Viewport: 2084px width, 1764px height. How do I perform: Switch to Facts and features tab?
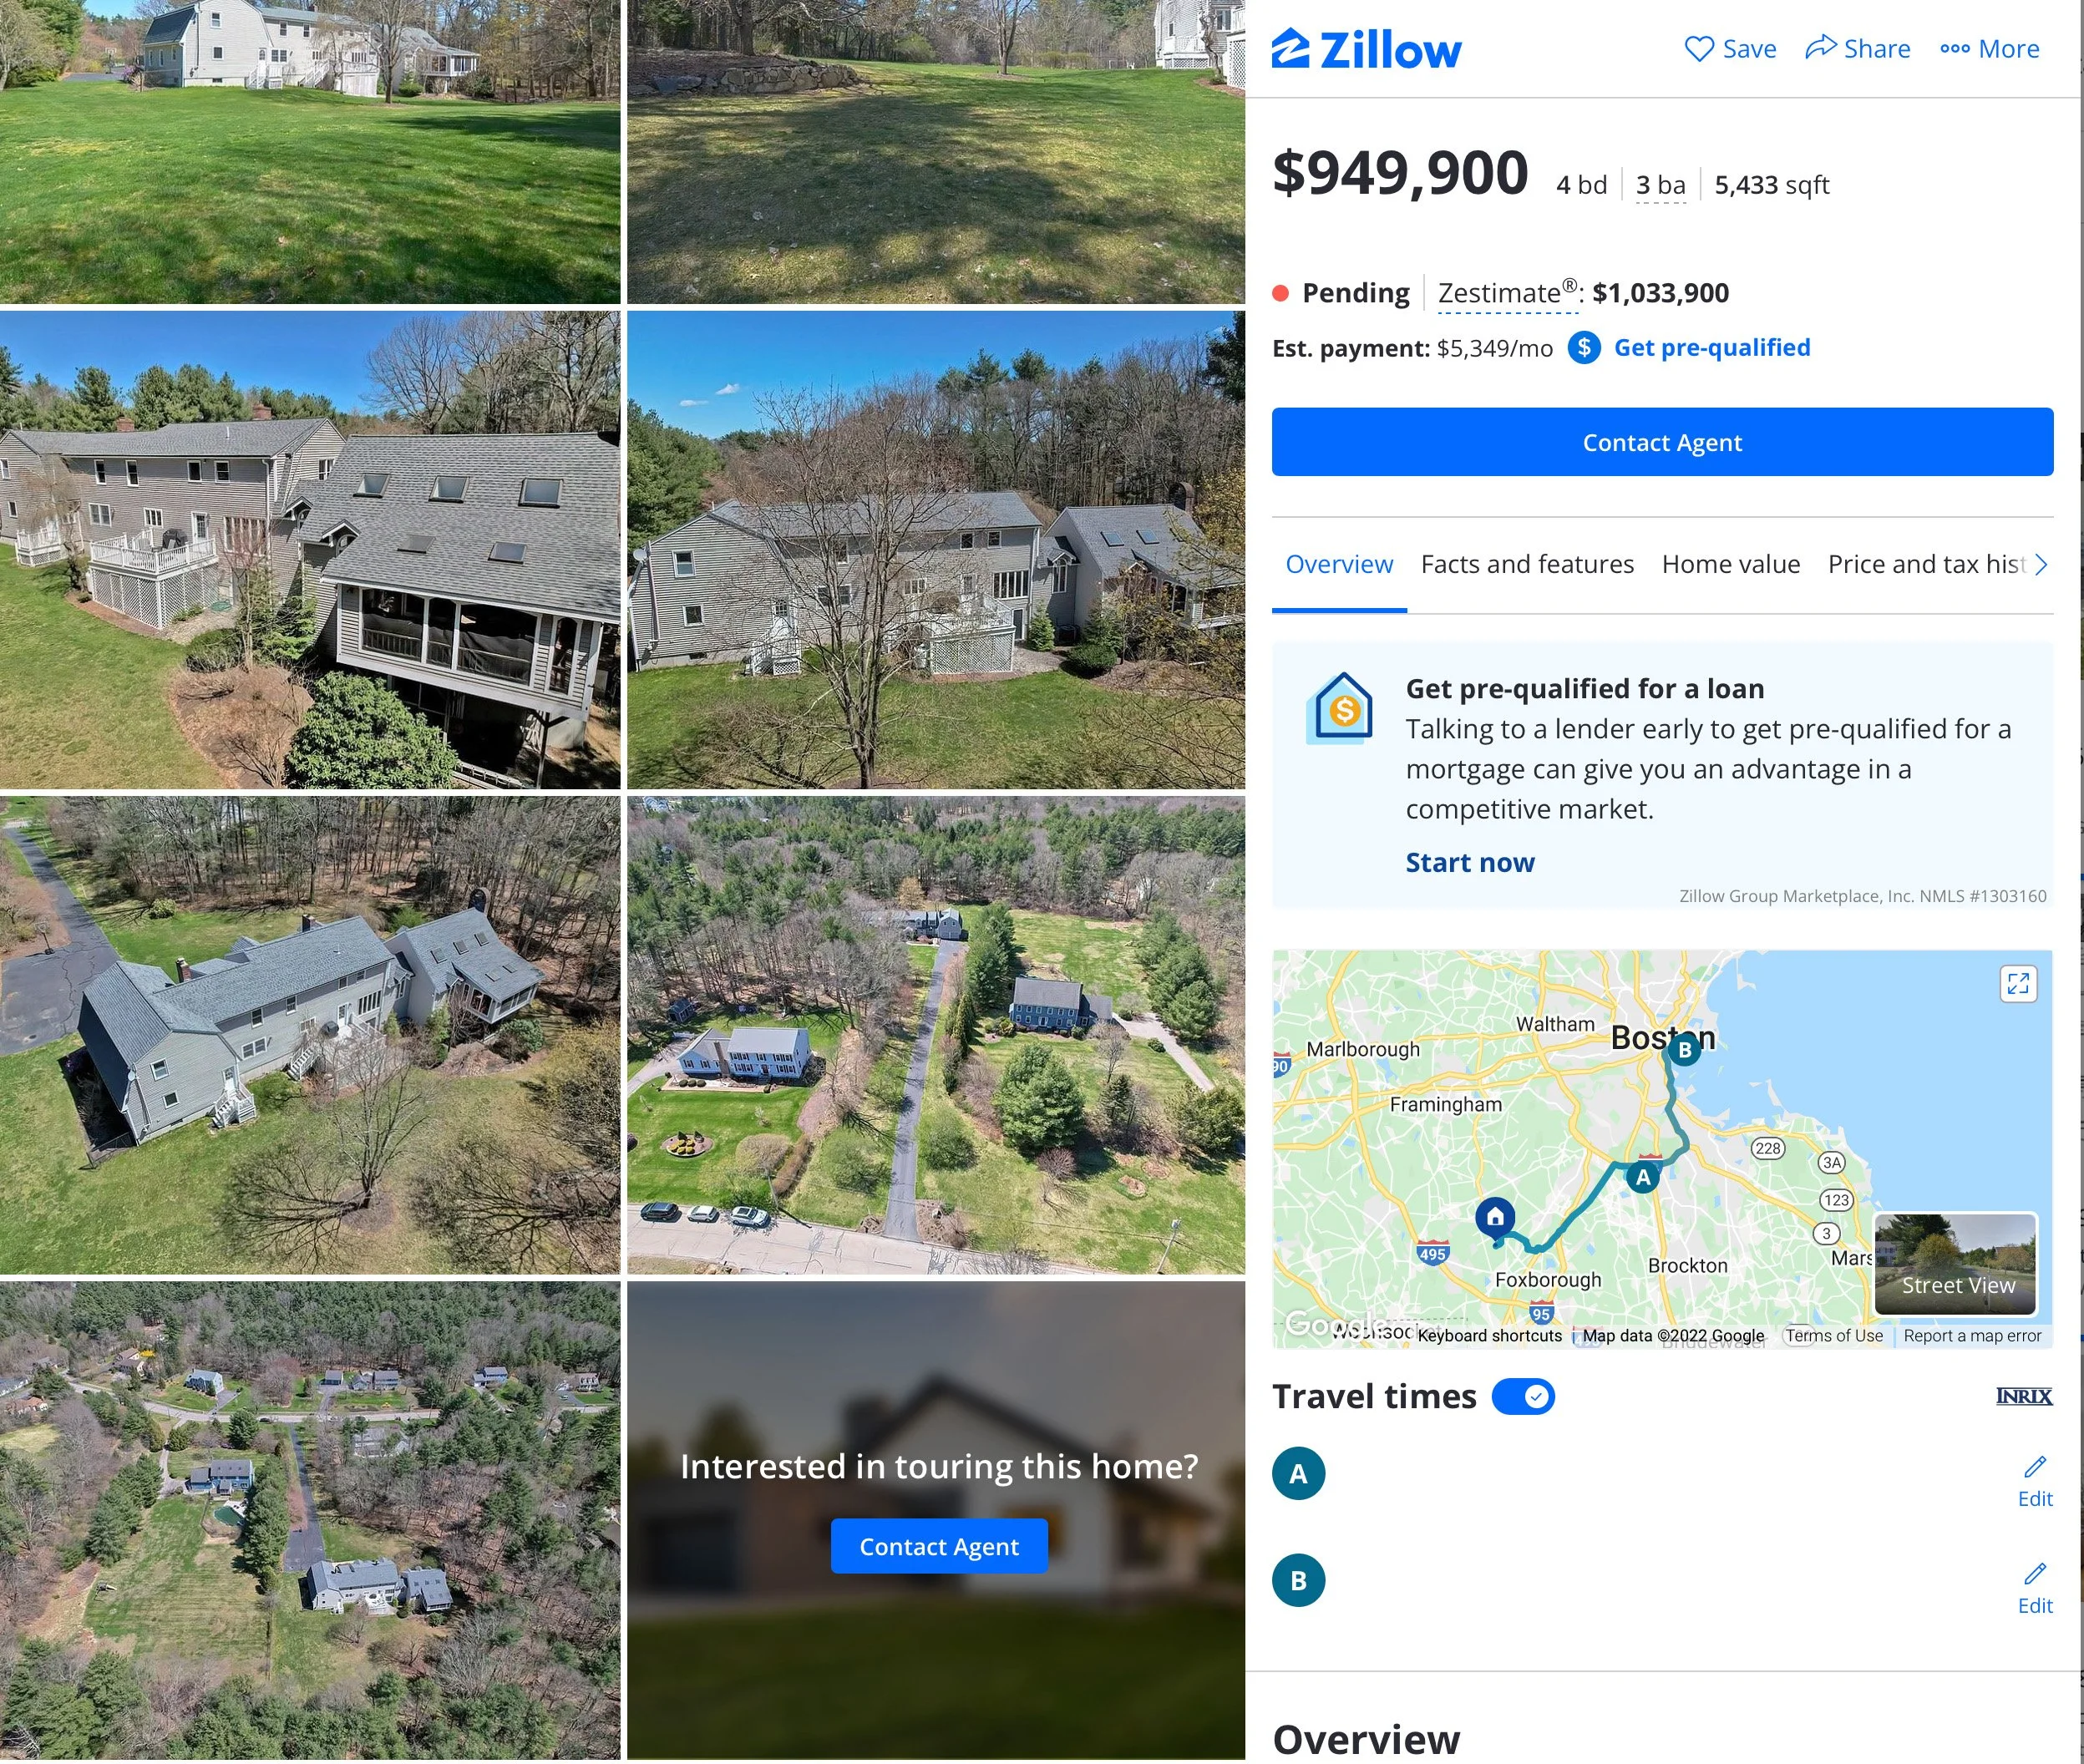pyautogui.click(x=1527, y=565)
